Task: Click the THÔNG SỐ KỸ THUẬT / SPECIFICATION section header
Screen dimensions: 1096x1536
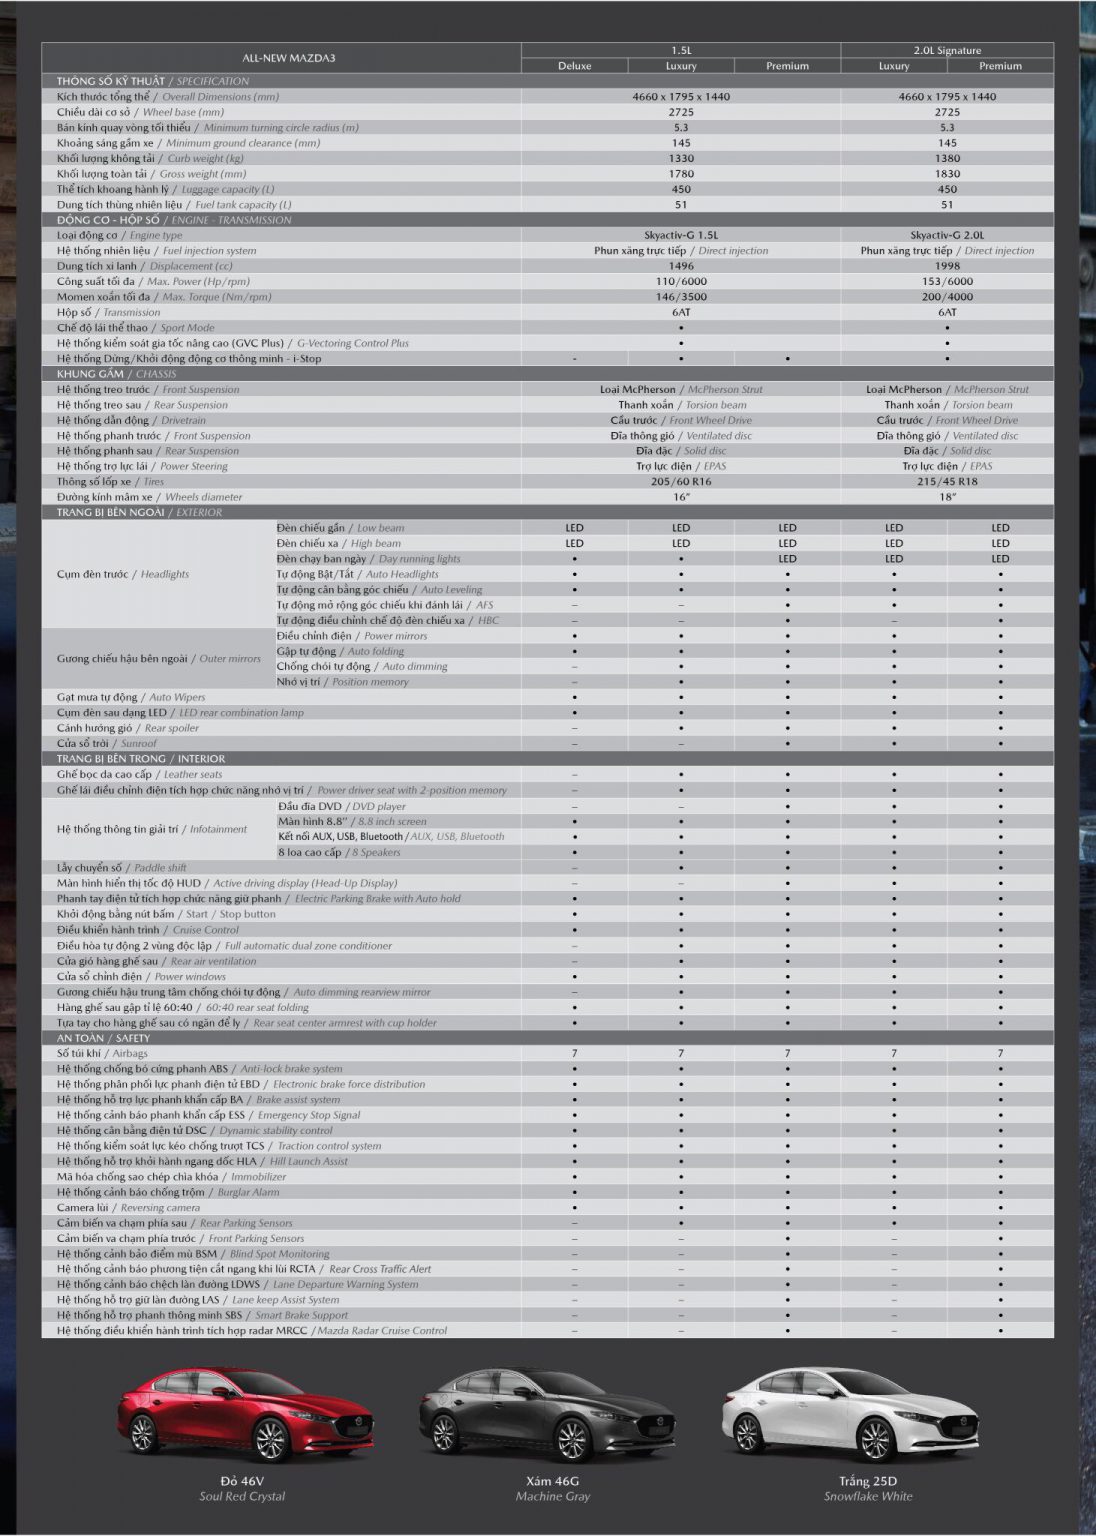Action: pos(153,81)
